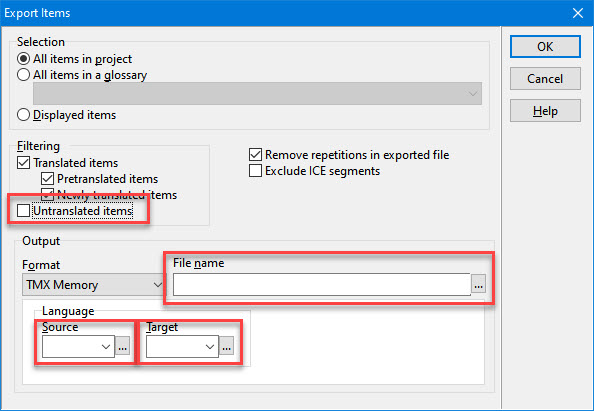594x411 pixels.
Task: Expand the Source language dropdown
Action: coord(78,346)
